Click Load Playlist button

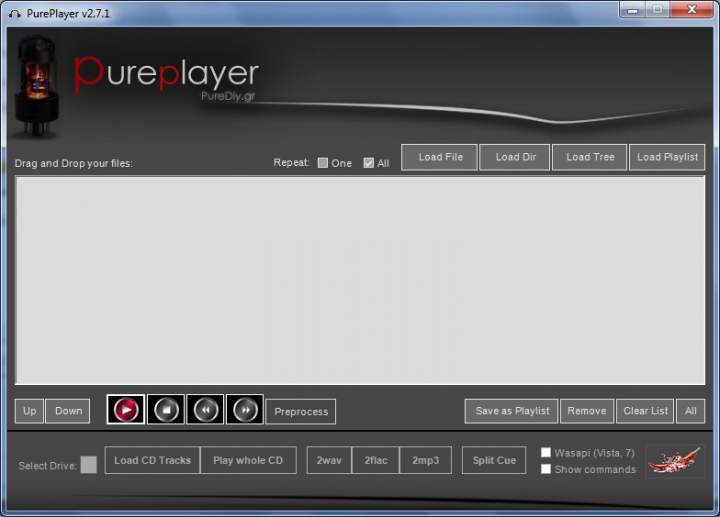[x=667, y=157]
